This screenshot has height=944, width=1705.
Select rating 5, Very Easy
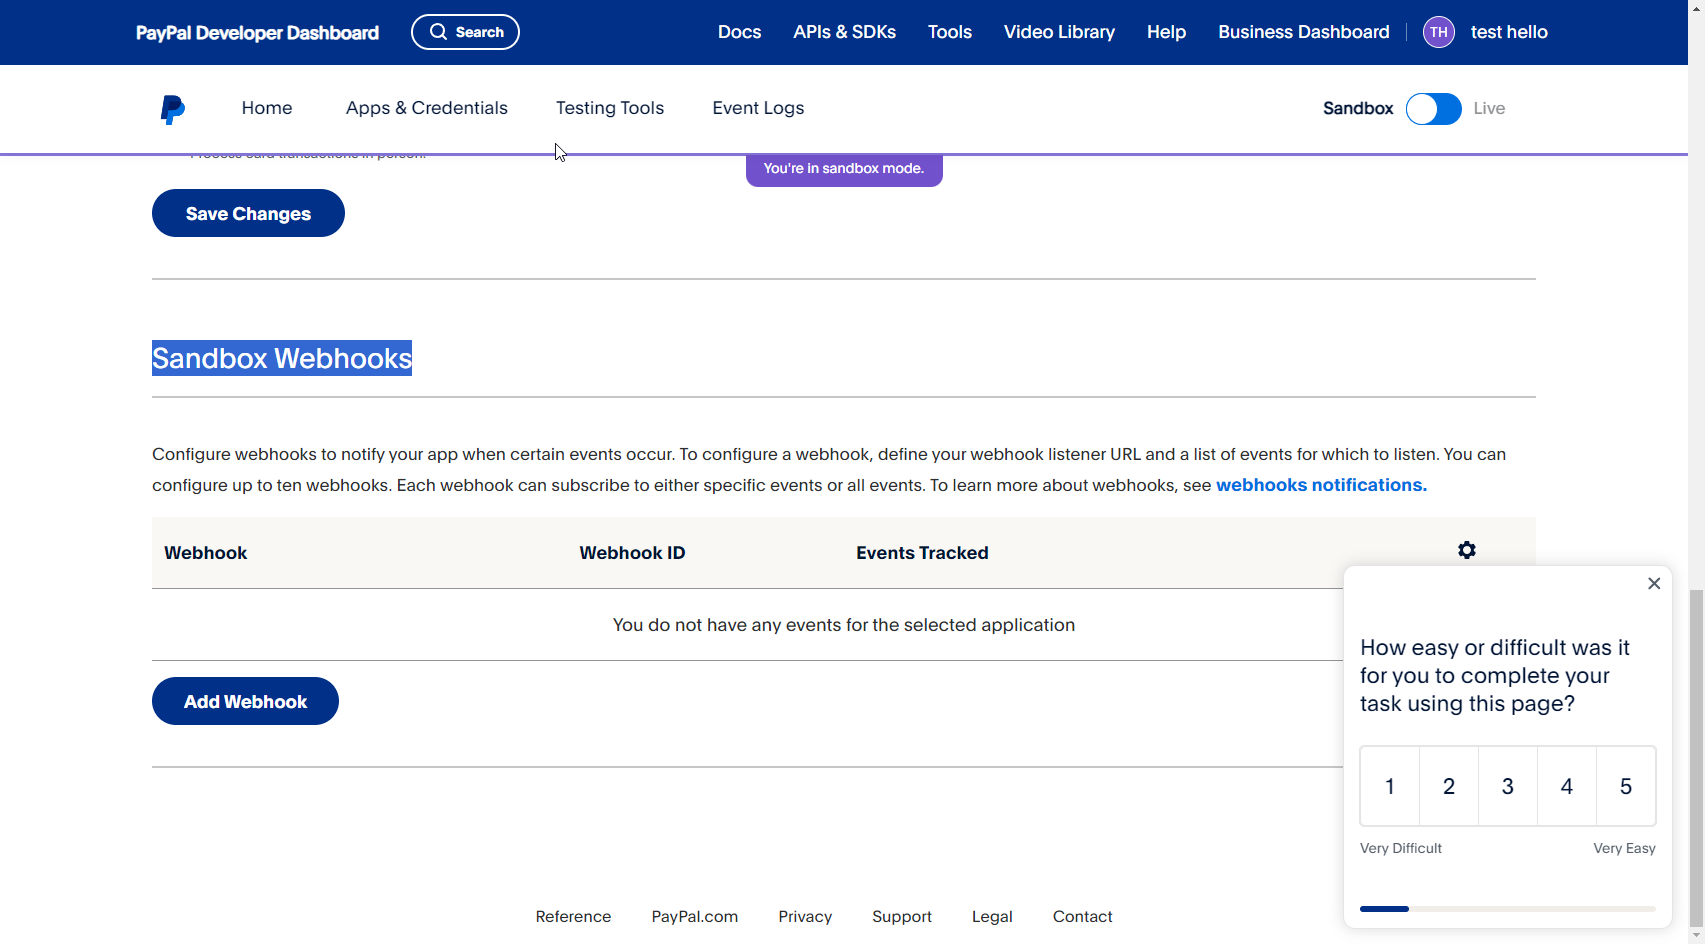[1625, 786]
